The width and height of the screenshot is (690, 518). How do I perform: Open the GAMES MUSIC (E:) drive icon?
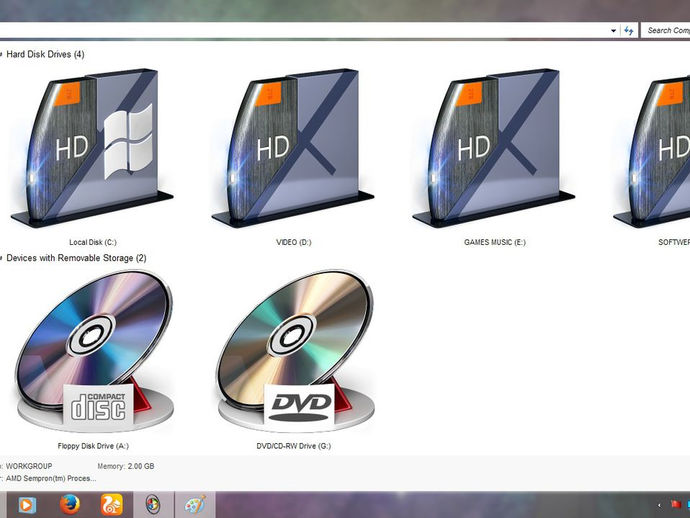(x=493, y=148)
